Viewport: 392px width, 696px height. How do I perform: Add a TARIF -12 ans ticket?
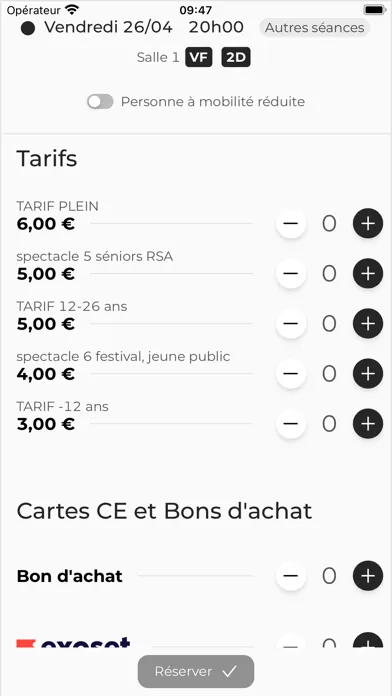point(368,424)
